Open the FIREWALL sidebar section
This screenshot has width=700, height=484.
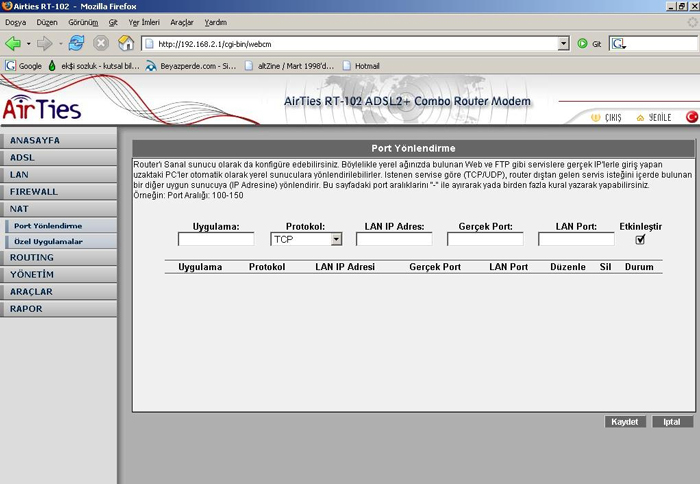(59, 192)
